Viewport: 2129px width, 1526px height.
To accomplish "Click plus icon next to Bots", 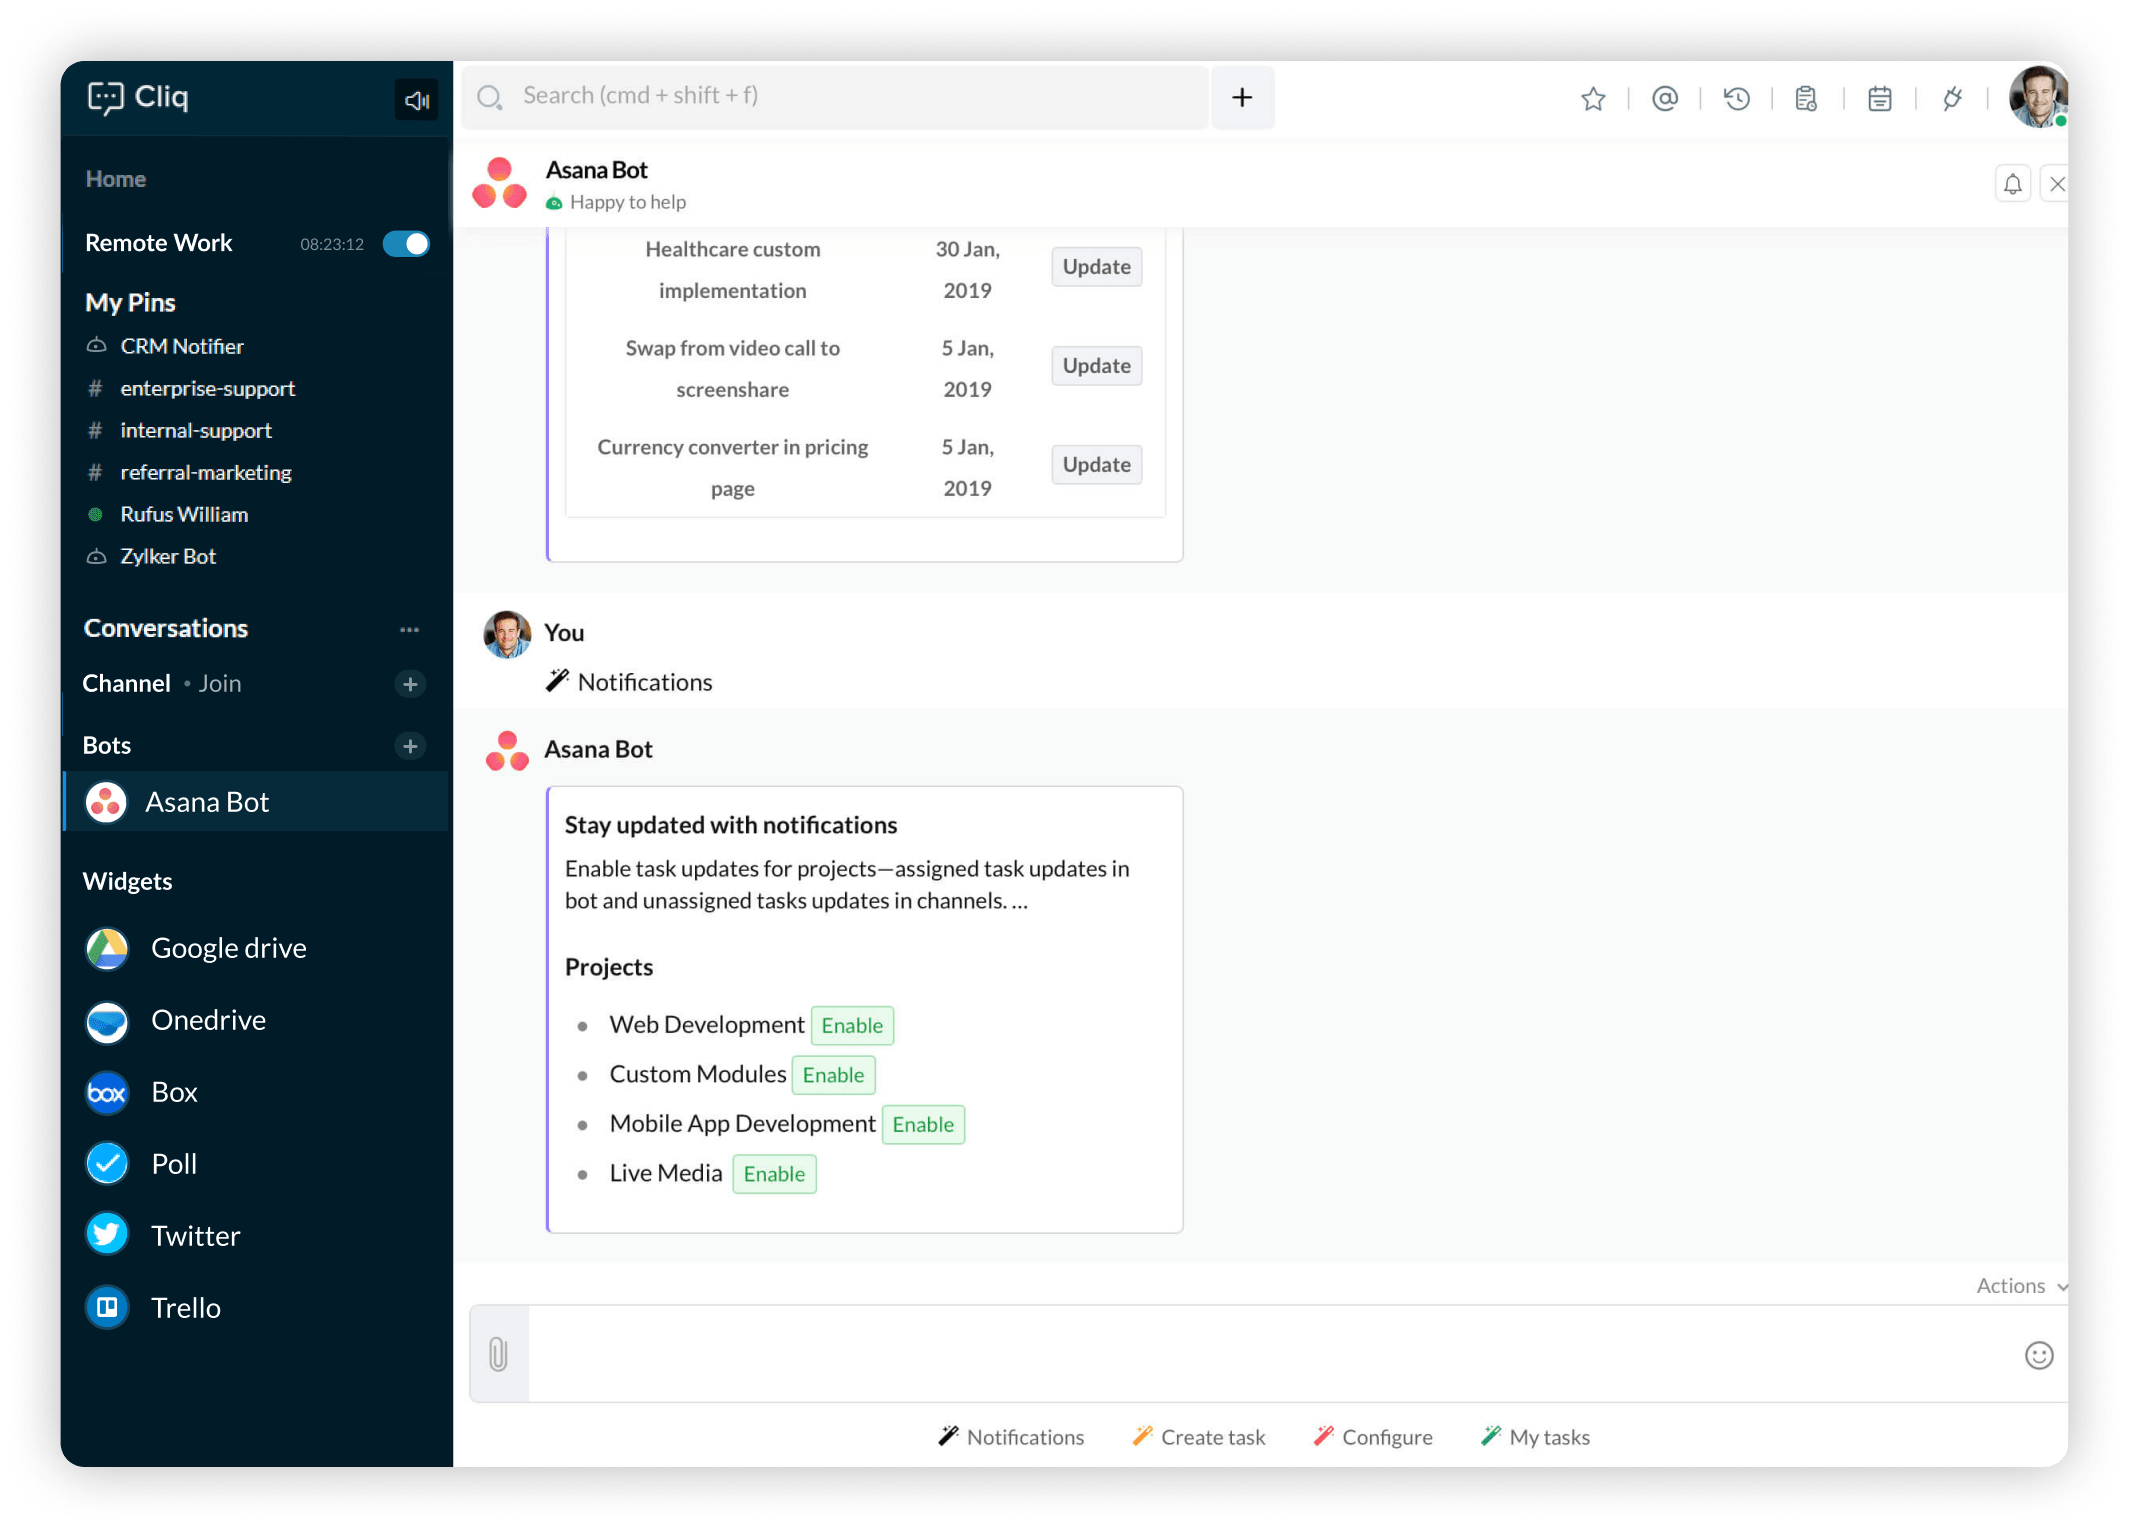I will click(410, 746).
